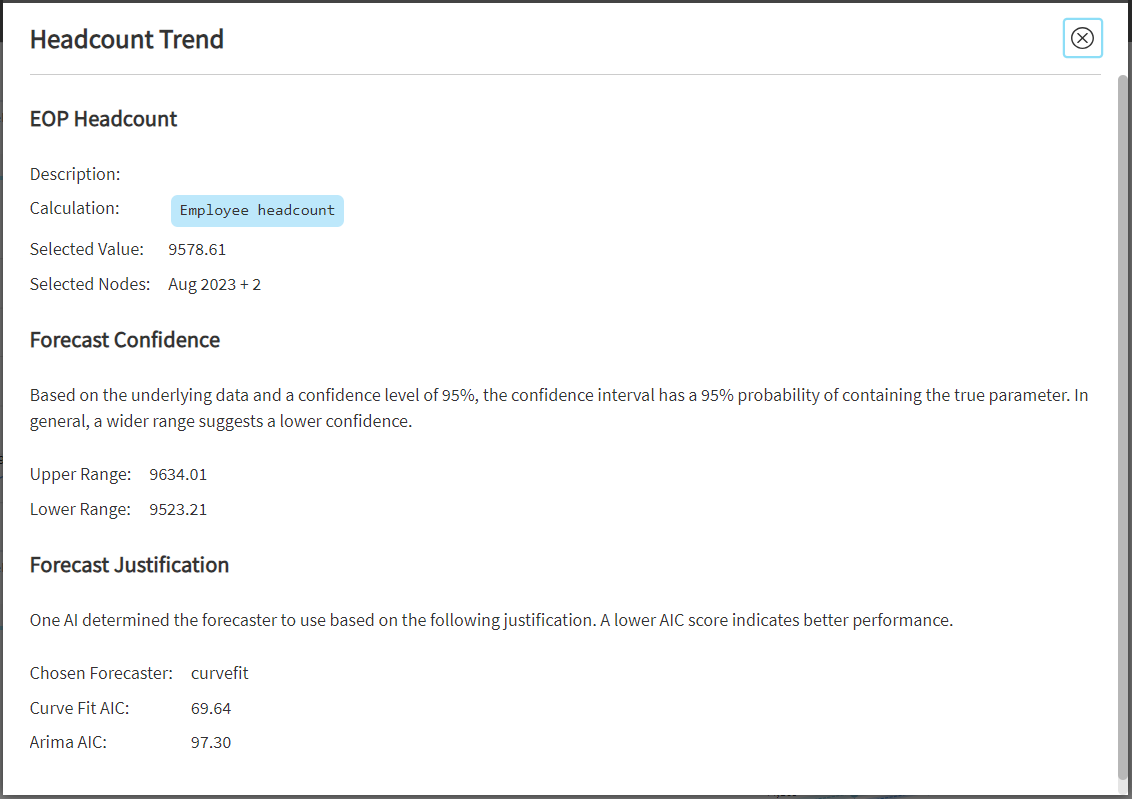1132x799 pixels.
Task: Click the Selected Nodes label
Action: coord(90,284)
